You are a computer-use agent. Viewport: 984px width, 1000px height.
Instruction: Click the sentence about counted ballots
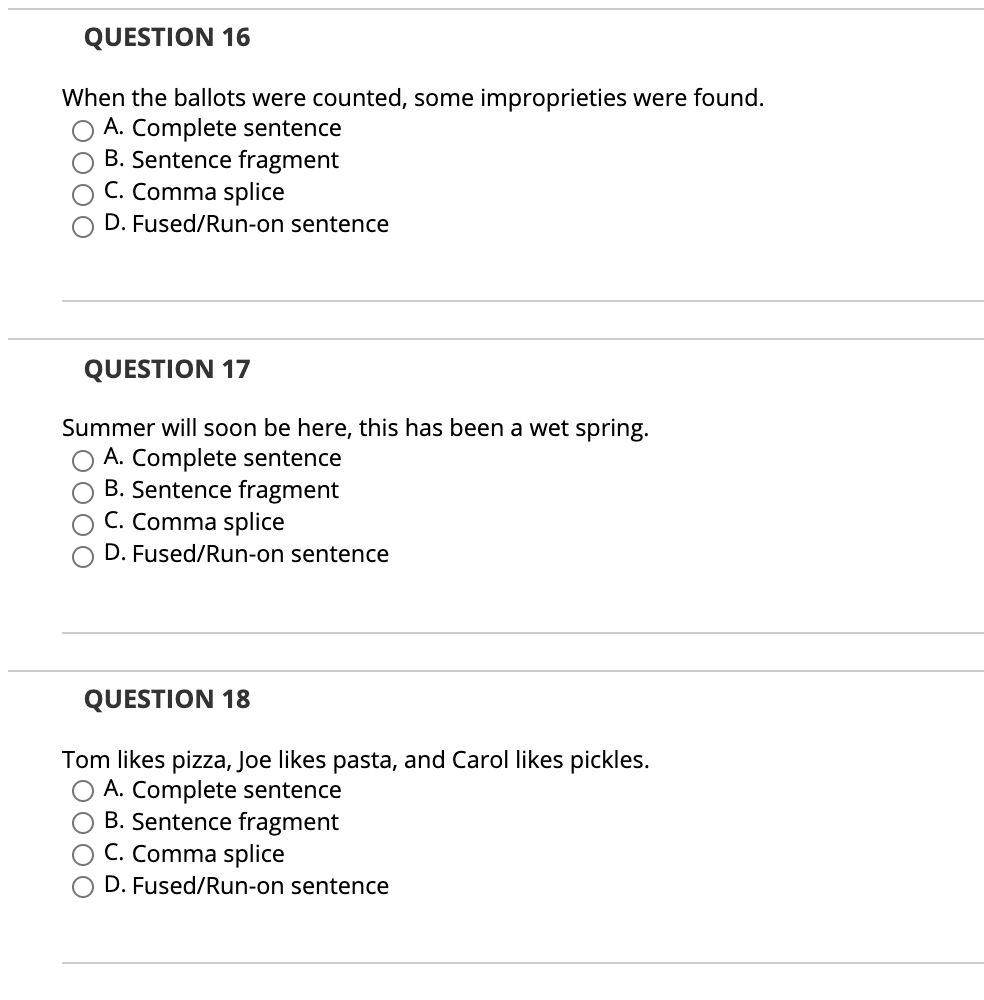[413, 98]
